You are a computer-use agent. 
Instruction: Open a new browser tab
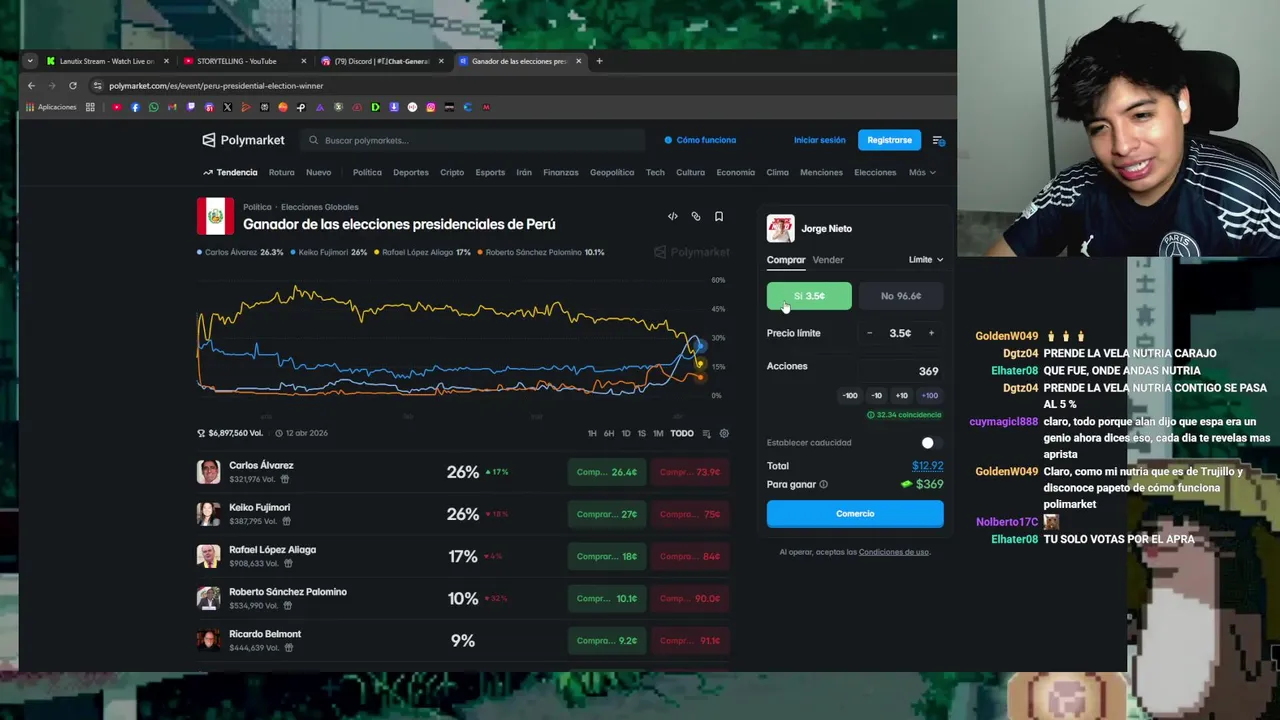599,61
